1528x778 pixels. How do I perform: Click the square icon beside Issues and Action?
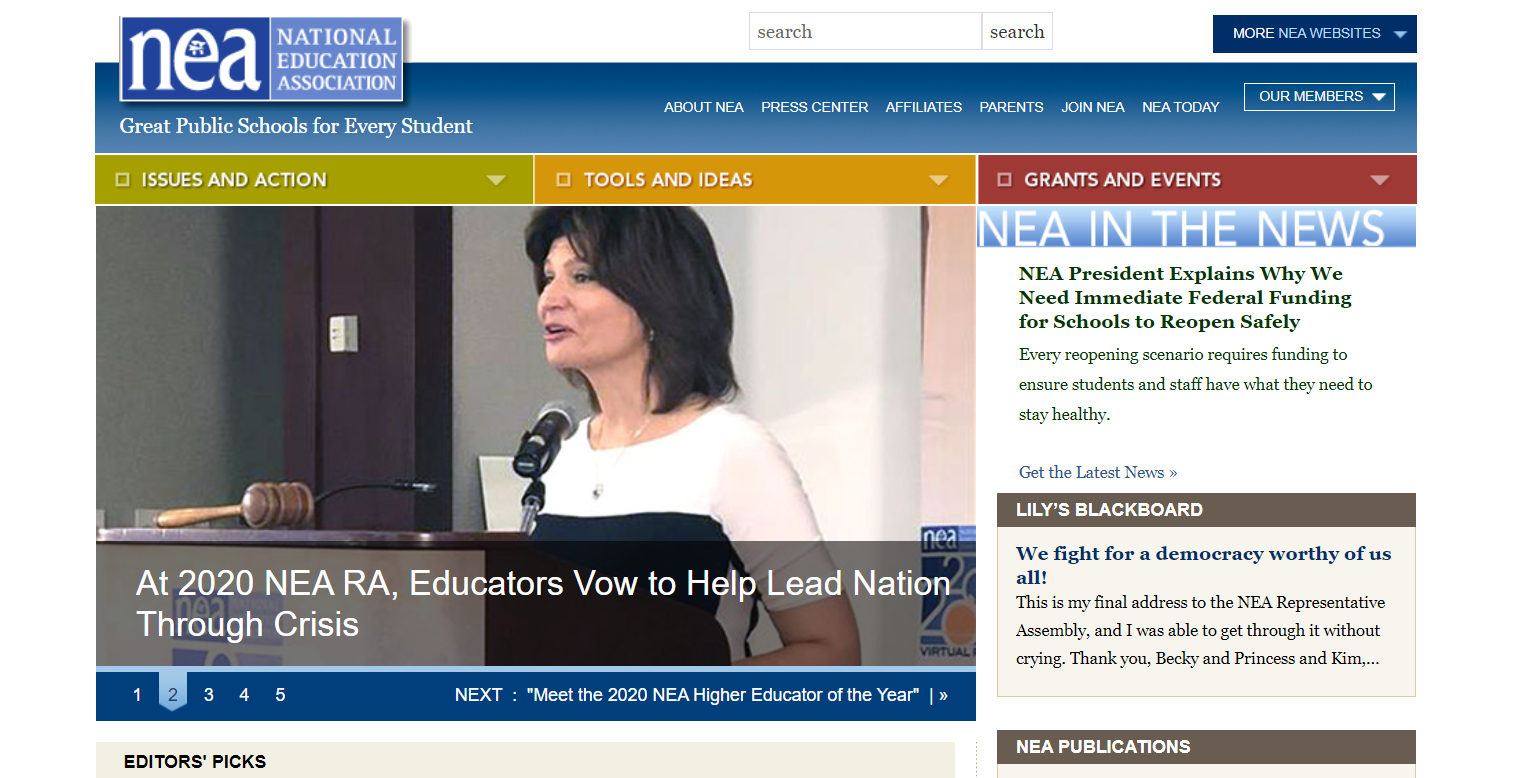(123, 180)
